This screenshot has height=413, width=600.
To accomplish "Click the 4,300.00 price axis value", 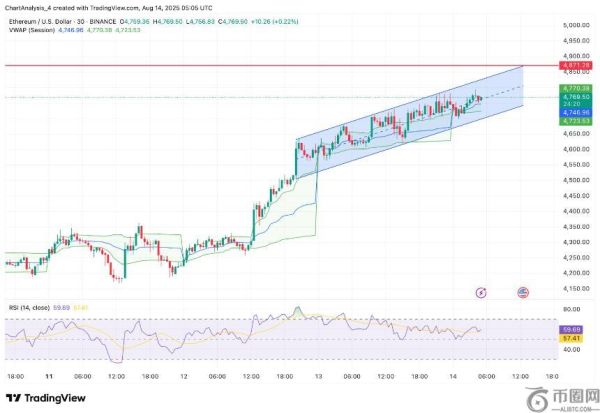I will tap(576, 242).
